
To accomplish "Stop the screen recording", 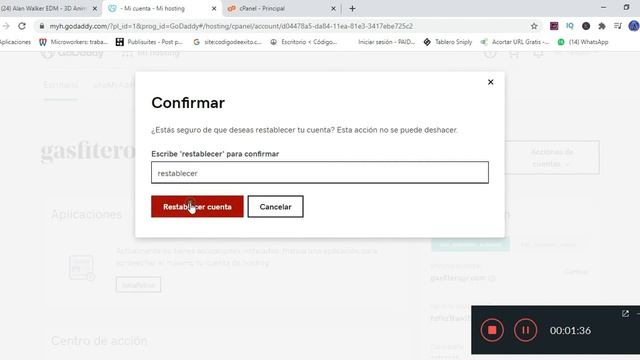I will coord(492,330).
